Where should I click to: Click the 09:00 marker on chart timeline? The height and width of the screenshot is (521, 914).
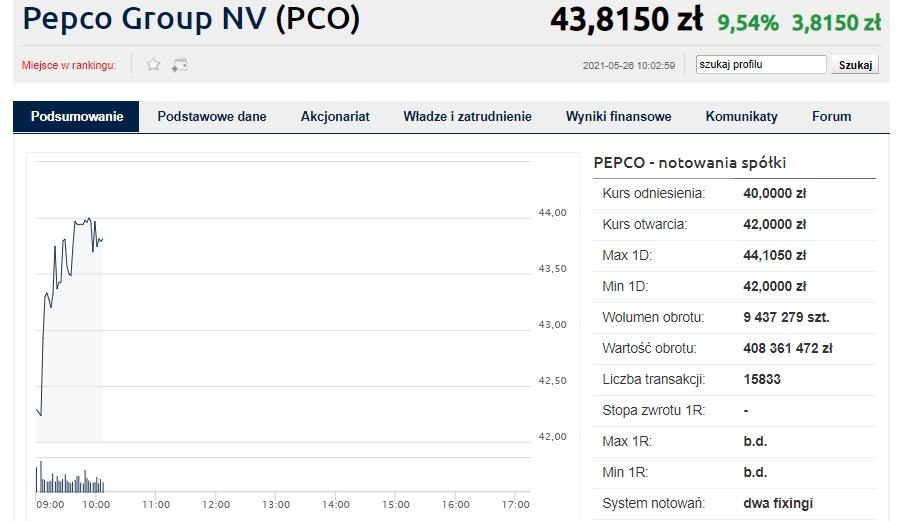click(50, 505)
